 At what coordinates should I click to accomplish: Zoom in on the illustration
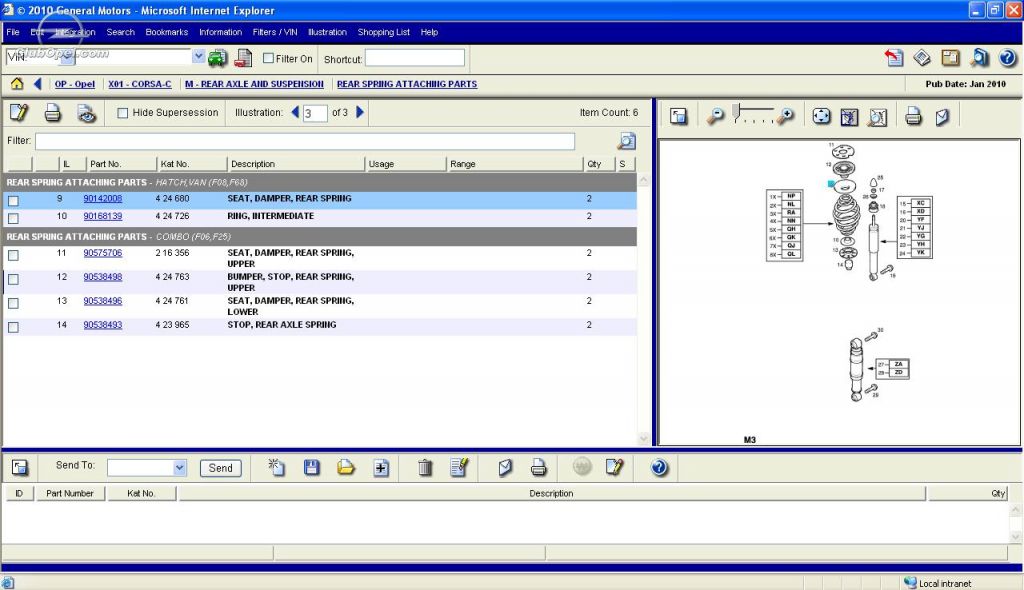coord(786,116)
